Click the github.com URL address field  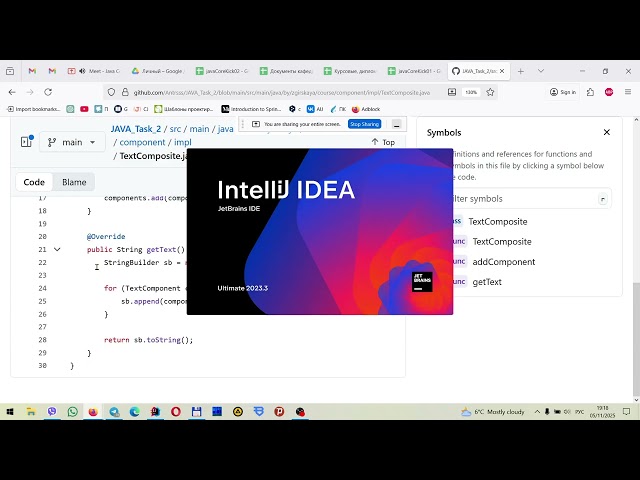tap(282, 93)
